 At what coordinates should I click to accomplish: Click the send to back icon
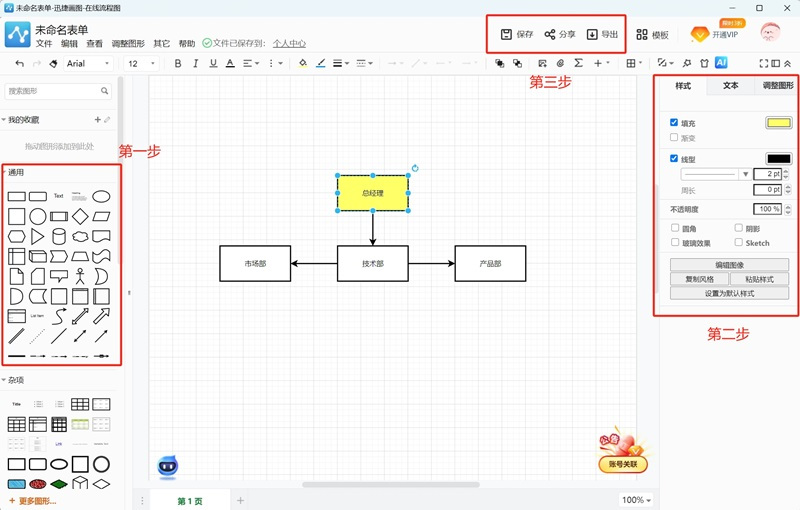tap(517, 63)
